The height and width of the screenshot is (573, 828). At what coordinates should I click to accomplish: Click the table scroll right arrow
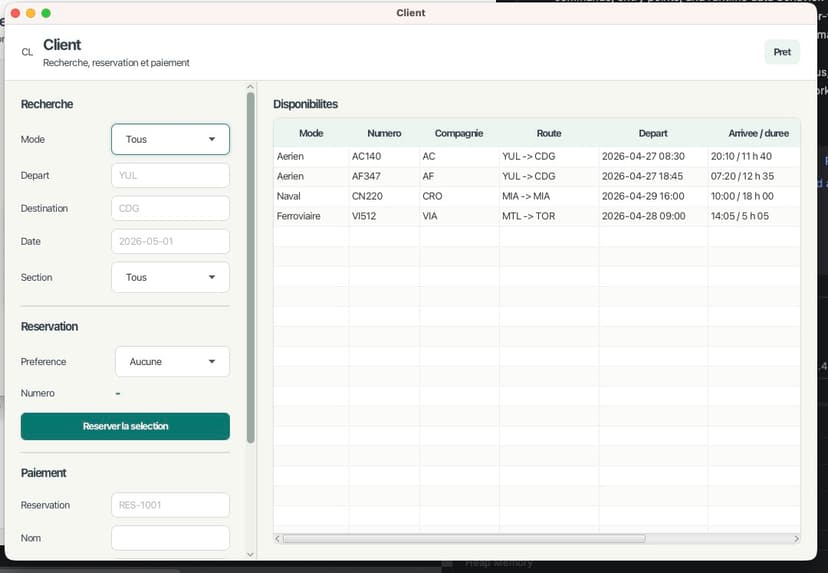pyautogui.click(x=796, y=539)
